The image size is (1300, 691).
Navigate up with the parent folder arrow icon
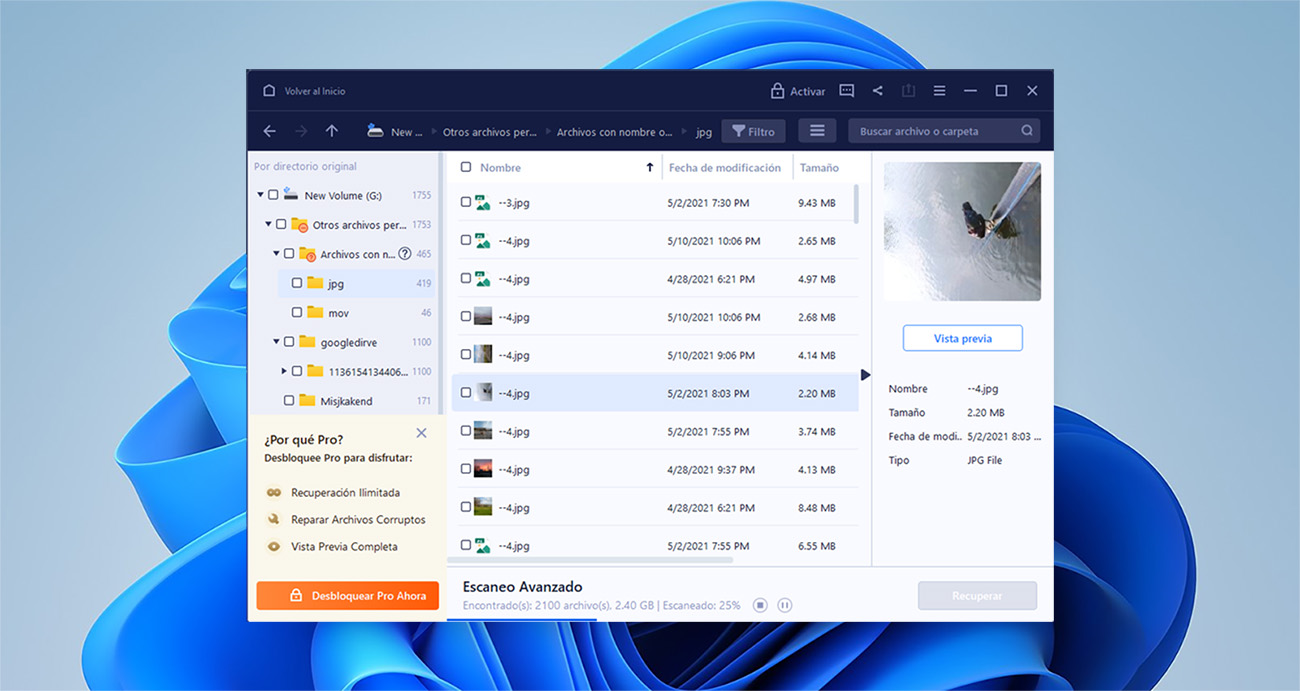(x=332, y=130)
